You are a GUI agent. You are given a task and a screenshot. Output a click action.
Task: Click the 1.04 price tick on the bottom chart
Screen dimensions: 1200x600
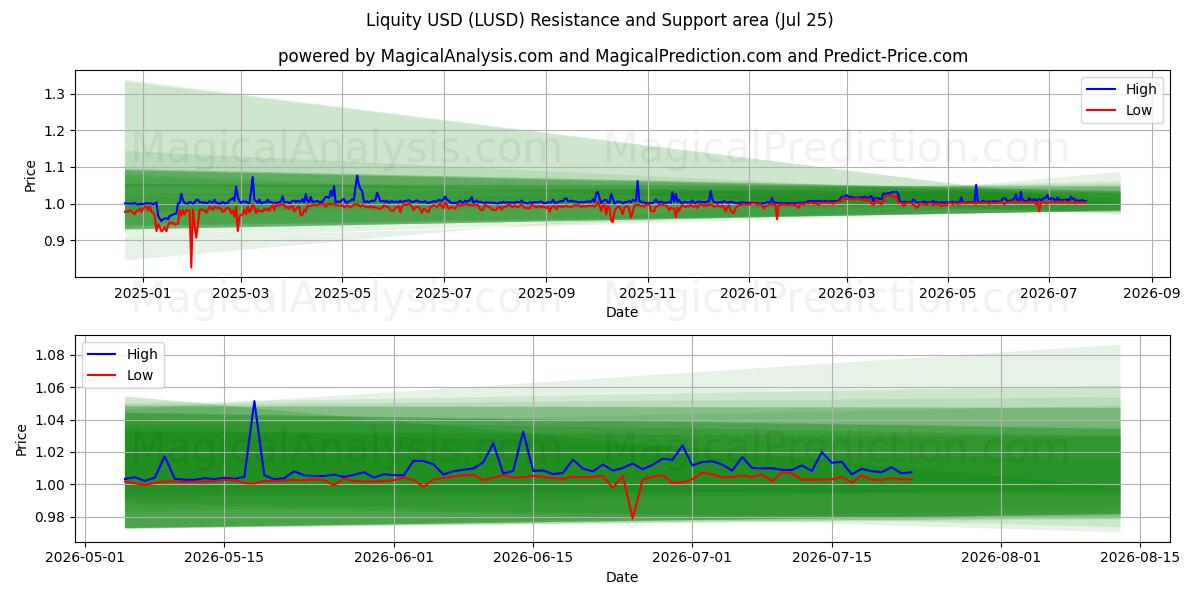51,420
